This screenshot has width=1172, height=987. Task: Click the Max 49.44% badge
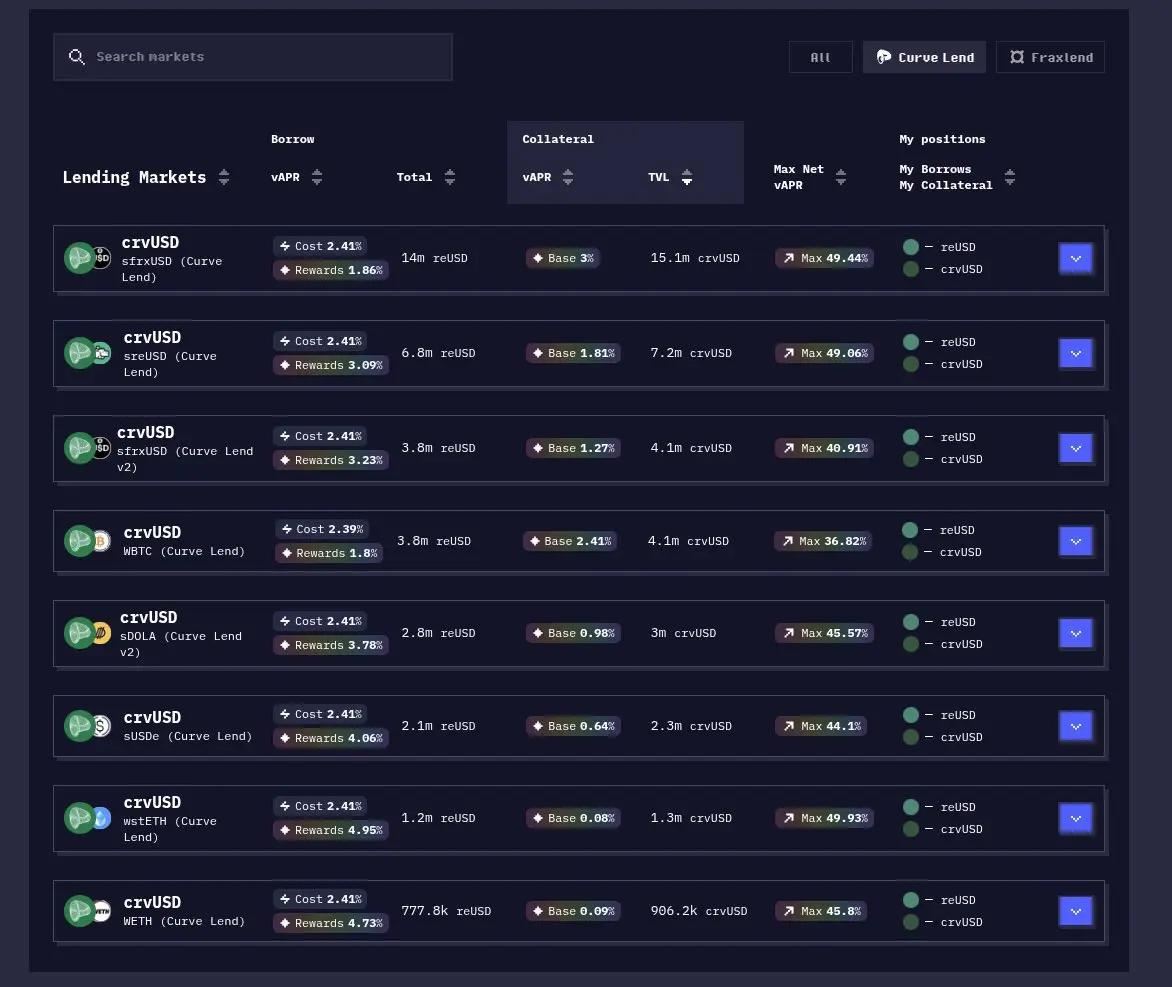(x=824, y=258)
